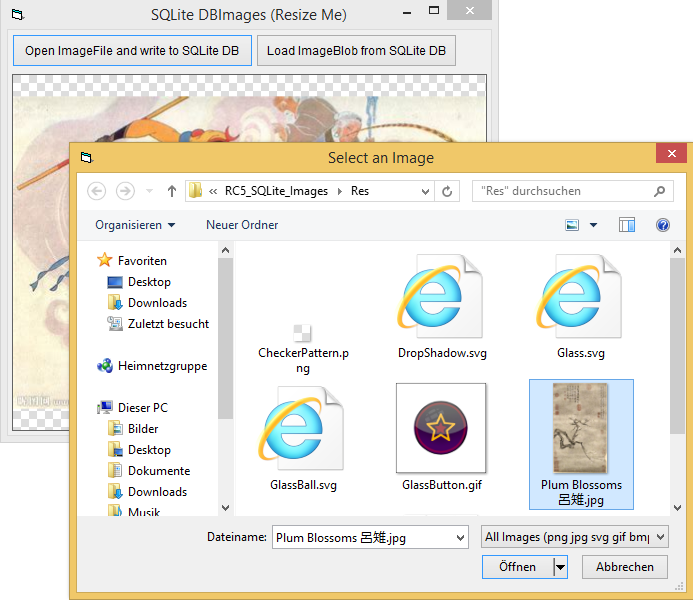Open Downloads under Favoriten
Screen dimensions: 693x600
pyautogui.click(x=157, y=303)
